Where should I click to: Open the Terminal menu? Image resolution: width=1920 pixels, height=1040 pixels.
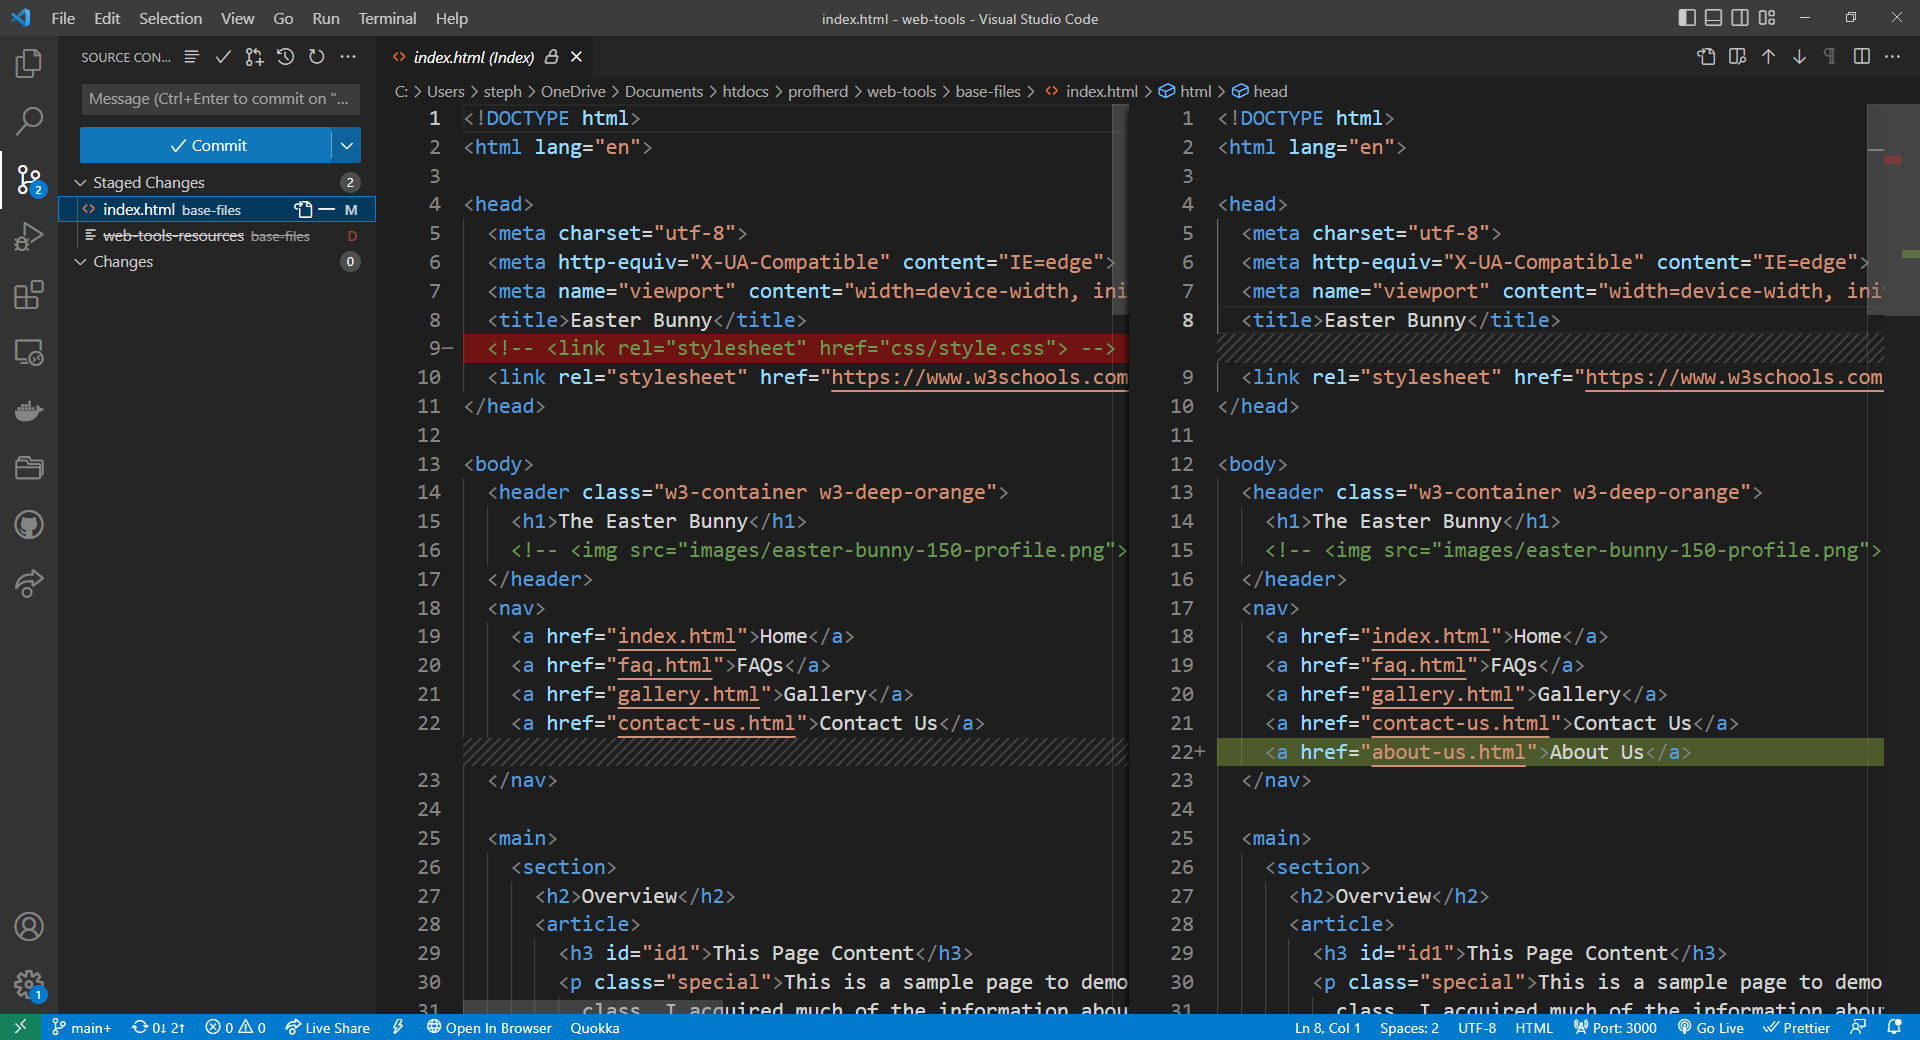(387, 18)
